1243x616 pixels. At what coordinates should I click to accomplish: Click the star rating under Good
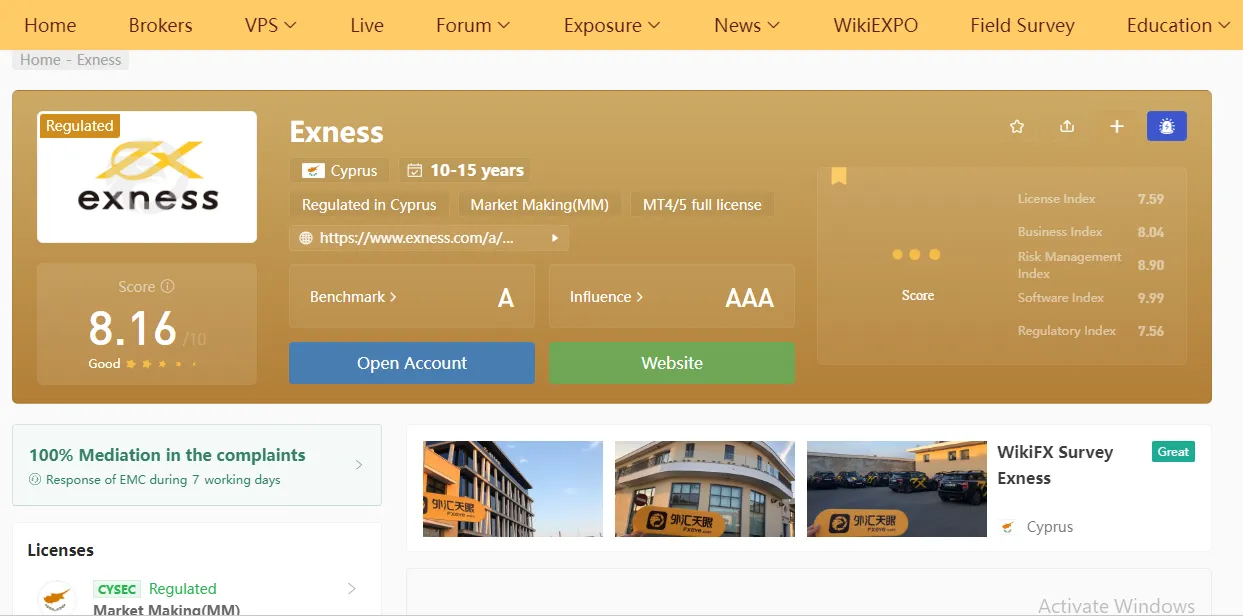click(161, 364)
